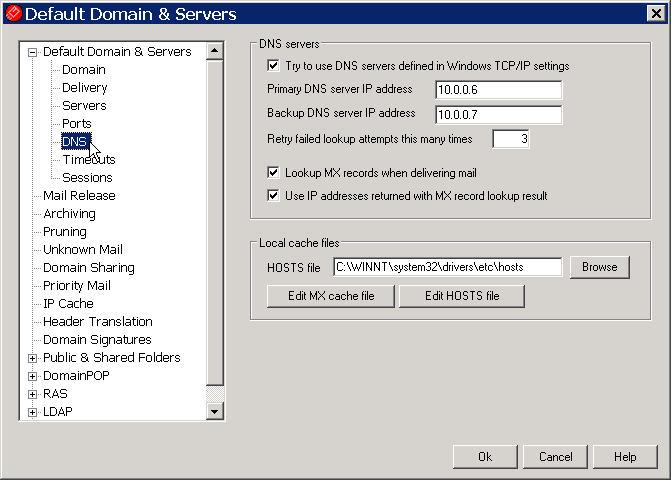
Task: Toggle Use IP addresses returned with MX lookup
Action: click(x=273, y=196)
